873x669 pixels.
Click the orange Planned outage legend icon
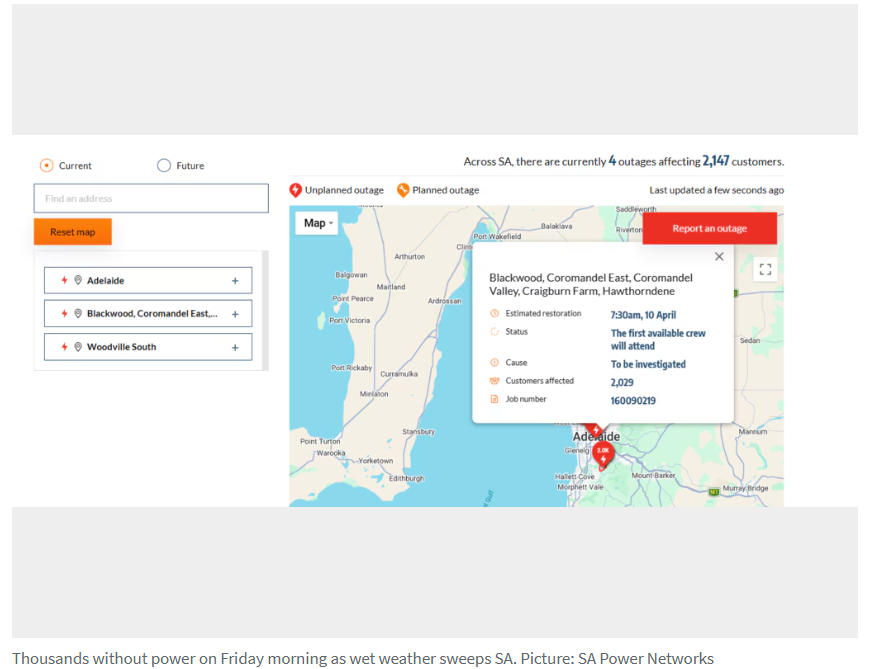coord(403,190)
